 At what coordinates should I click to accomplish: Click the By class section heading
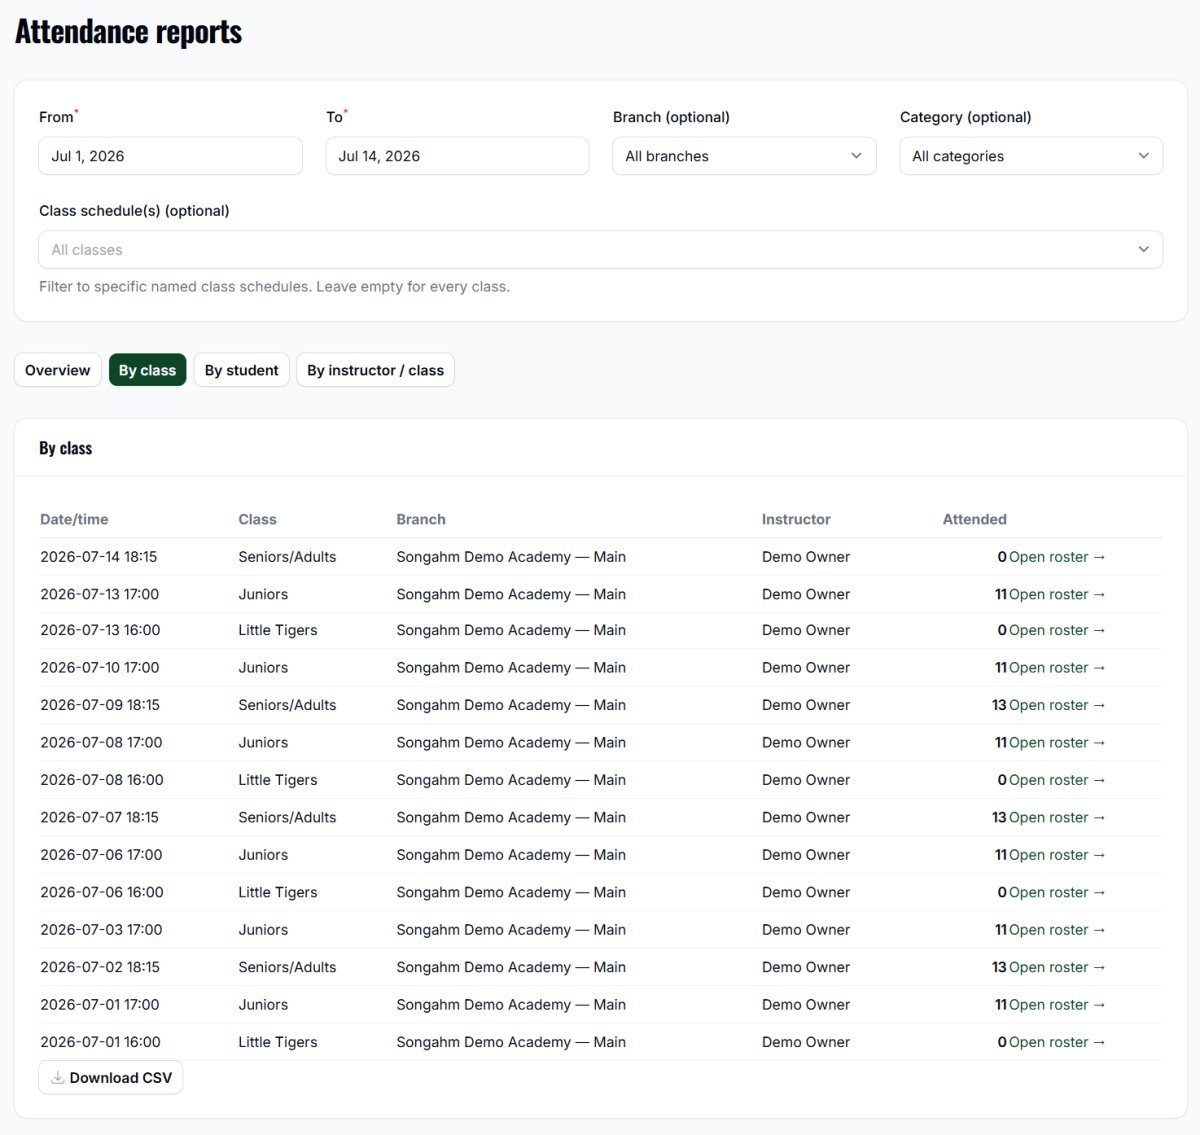(66, 448)
